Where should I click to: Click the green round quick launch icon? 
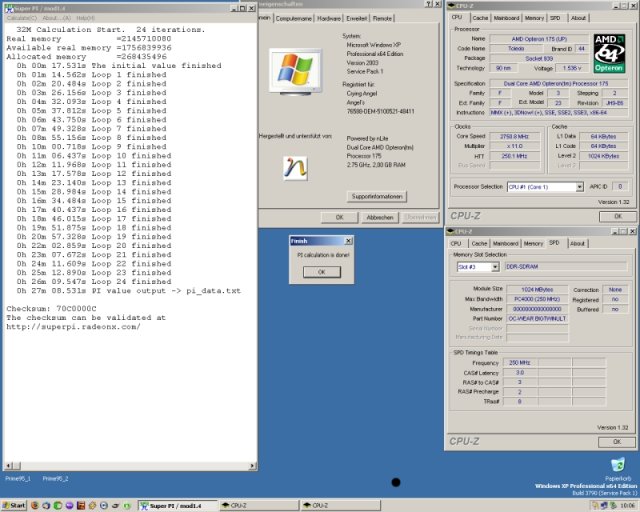click(57, 505)
